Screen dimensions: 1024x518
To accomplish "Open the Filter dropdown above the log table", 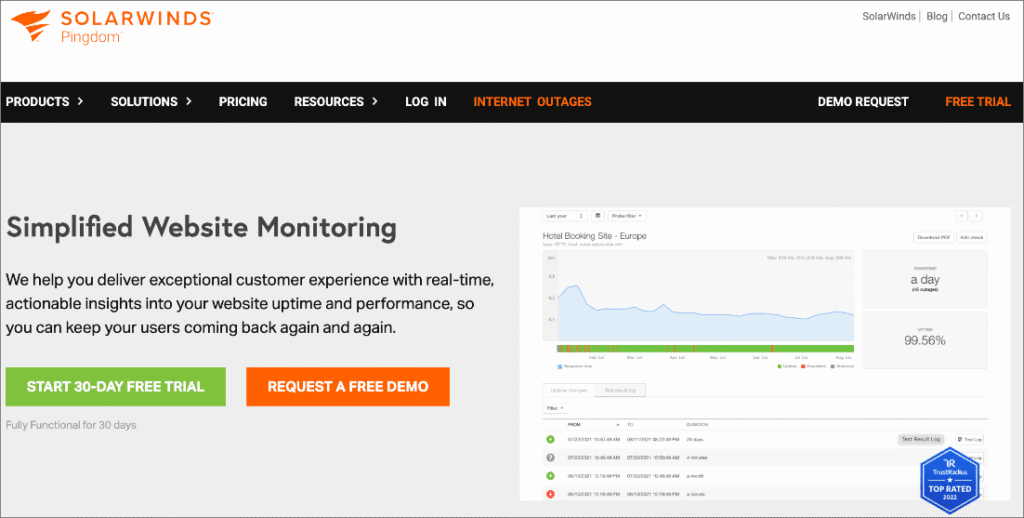I will pos(555,408).
